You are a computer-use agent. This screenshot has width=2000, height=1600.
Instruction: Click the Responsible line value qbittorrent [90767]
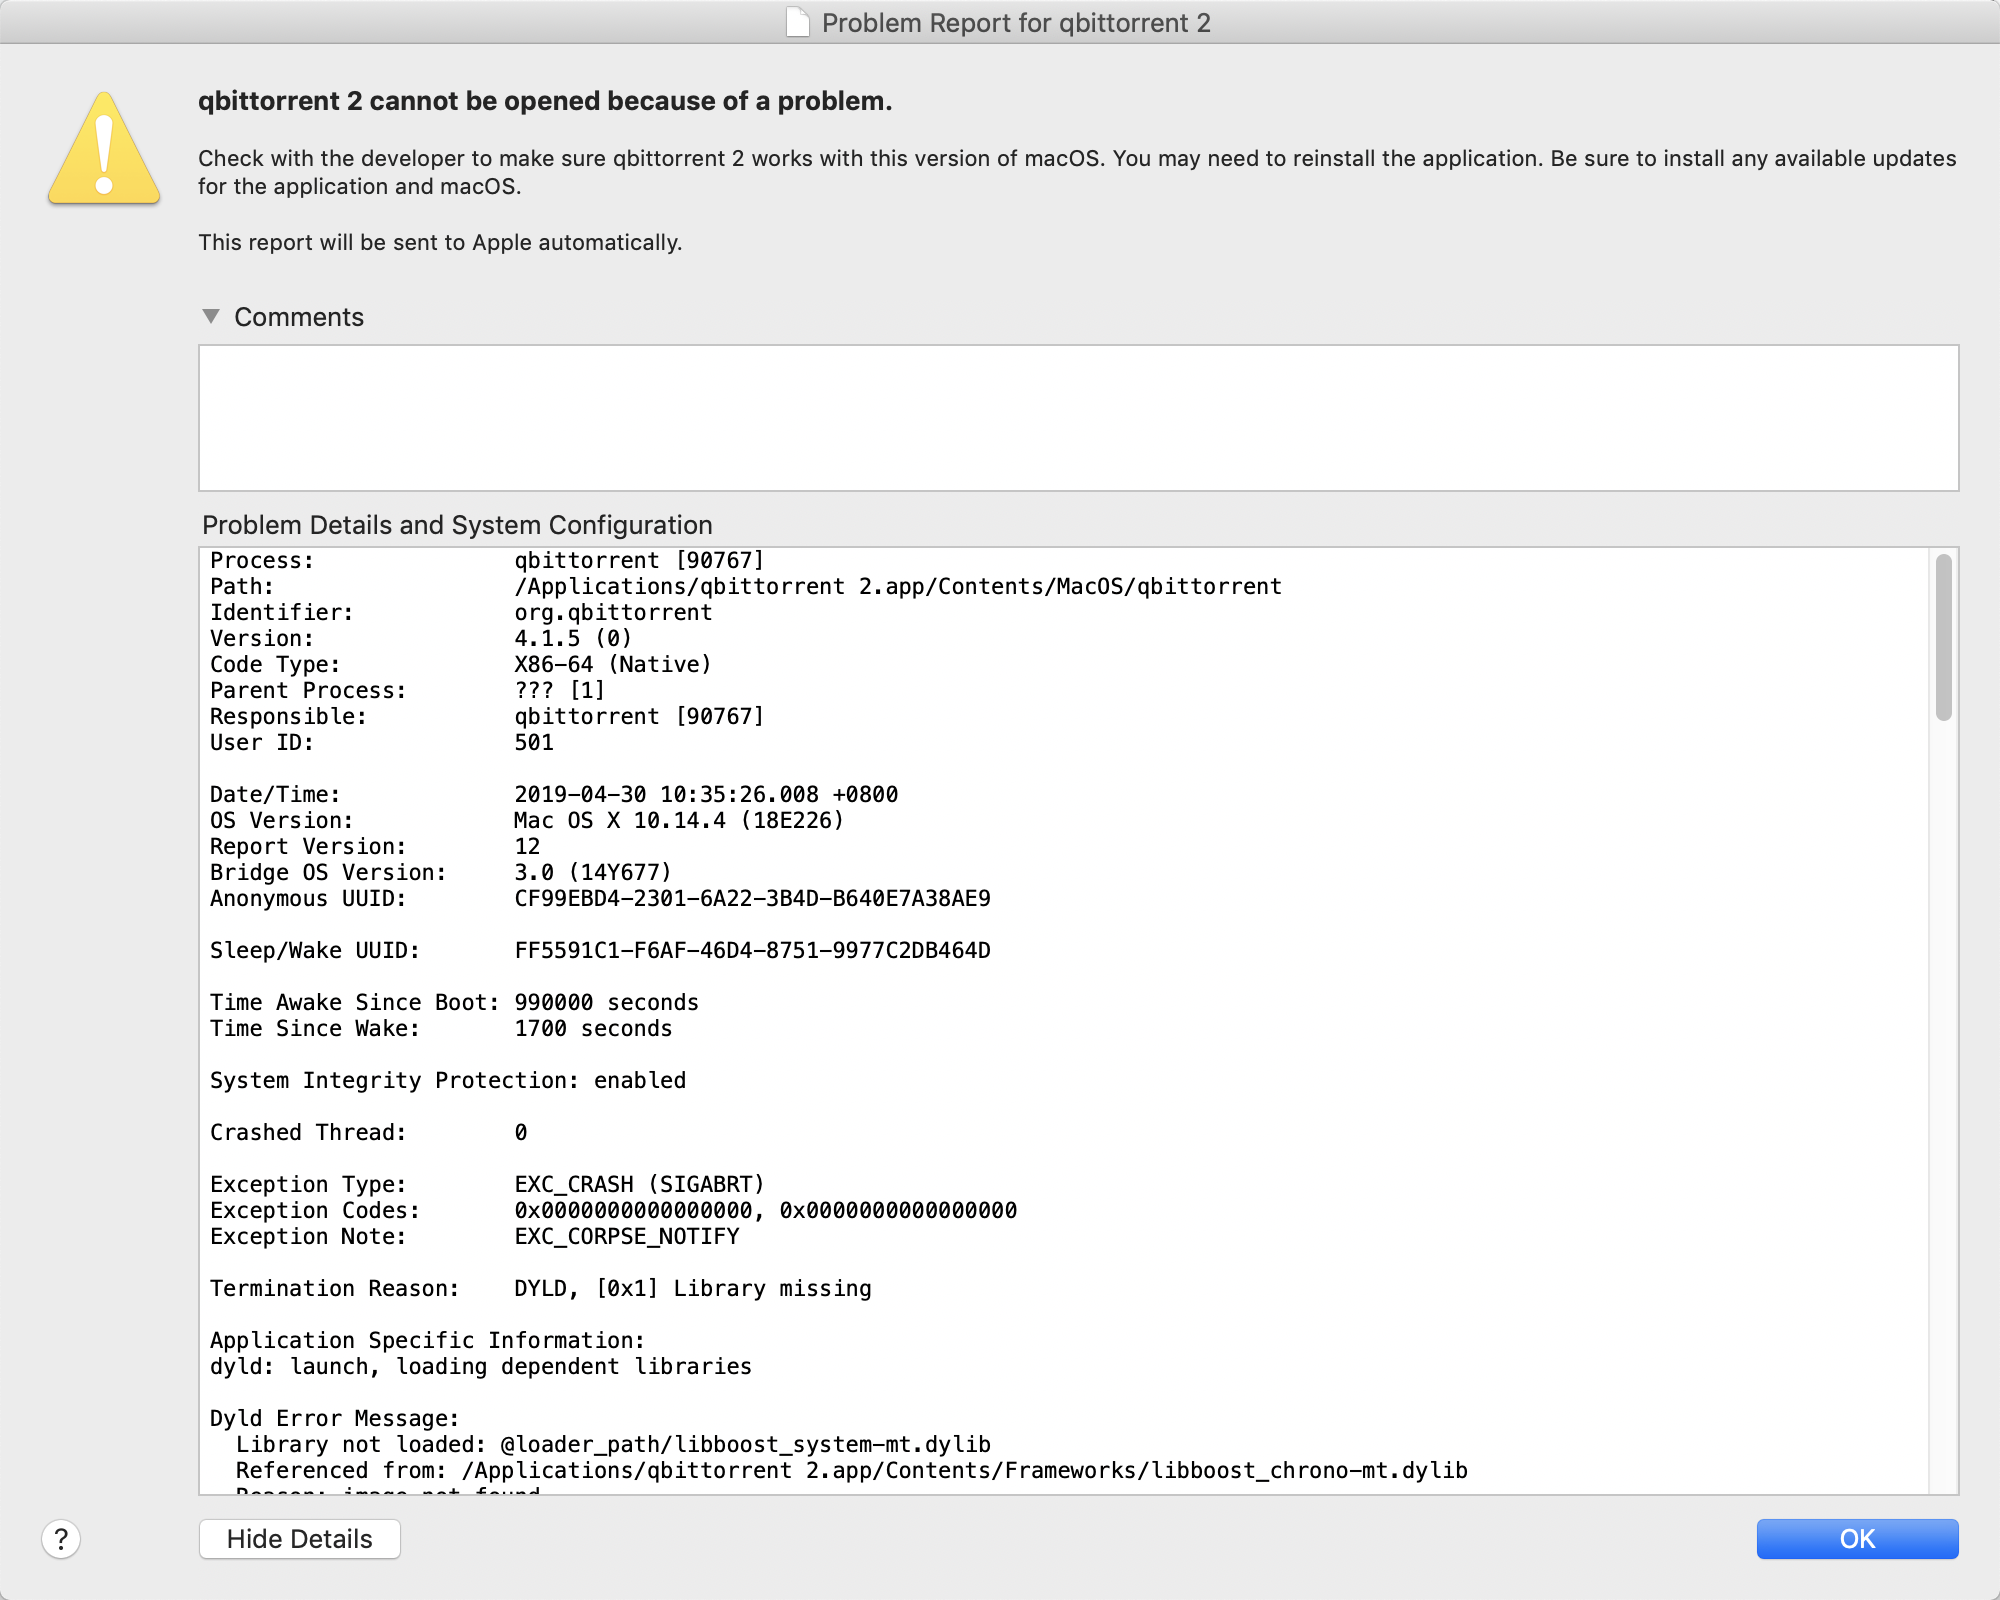(x=639, y=716)
